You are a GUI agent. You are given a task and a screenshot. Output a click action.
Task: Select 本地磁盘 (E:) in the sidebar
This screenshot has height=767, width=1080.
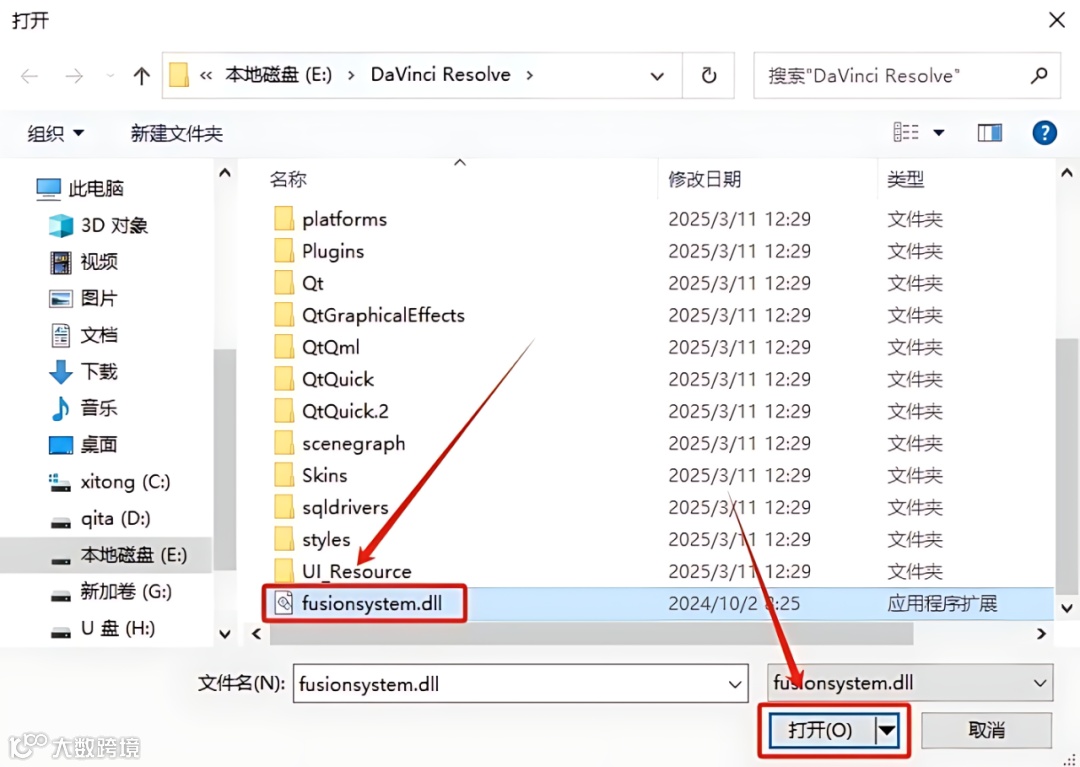pos(106,555)
